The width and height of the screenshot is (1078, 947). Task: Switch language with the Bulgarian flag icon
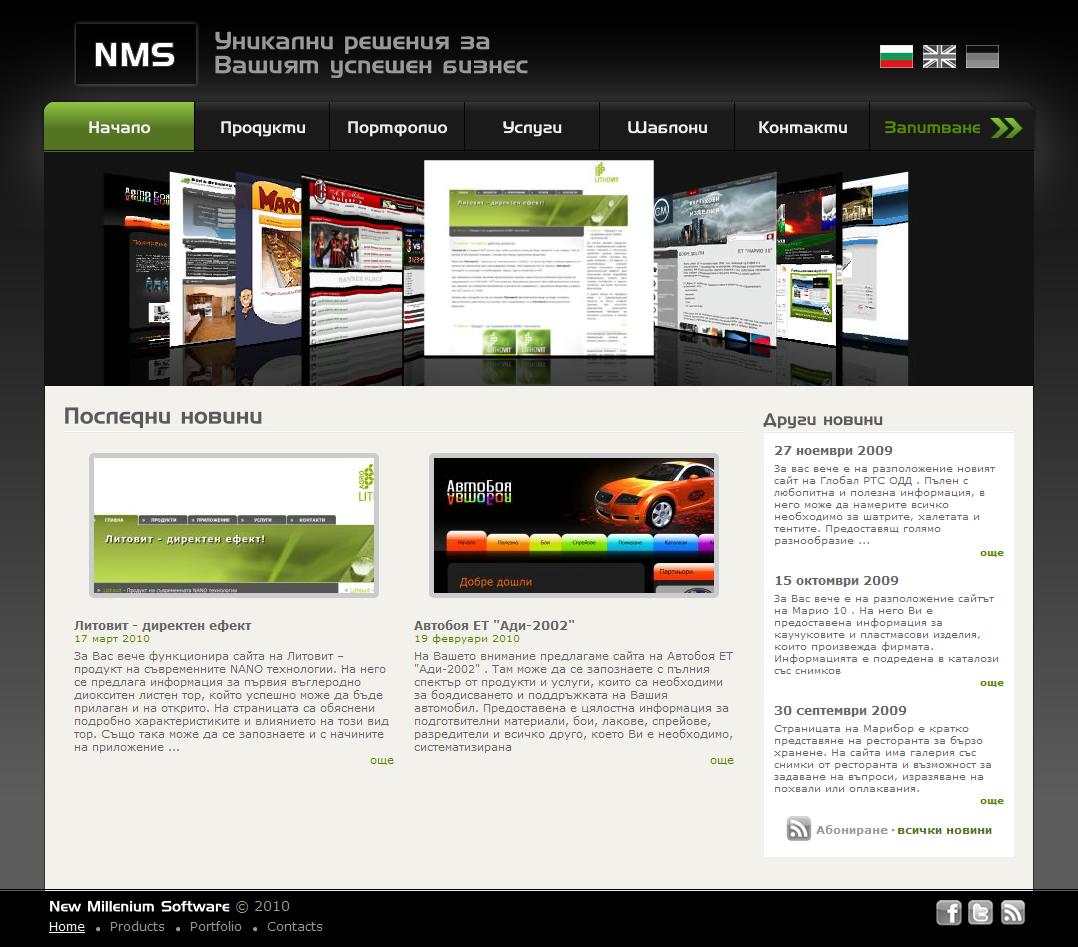896,57
